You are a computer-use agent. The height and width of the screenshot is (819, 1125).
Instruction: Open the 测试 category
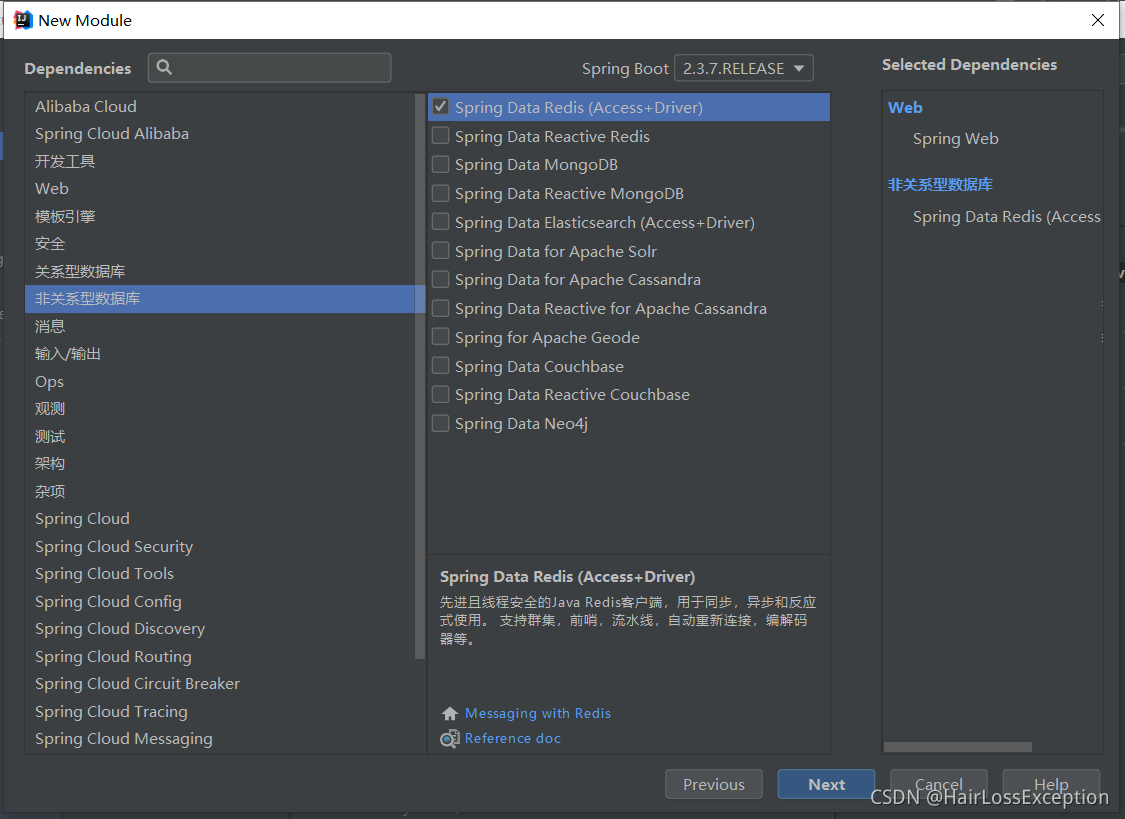coord(220,436)
